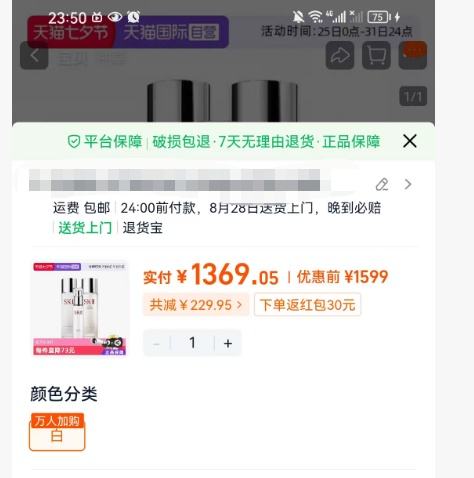Screen dimensions: 474x478
Task: Tap the 退货宝 label
Action: (x=143, y=228)
